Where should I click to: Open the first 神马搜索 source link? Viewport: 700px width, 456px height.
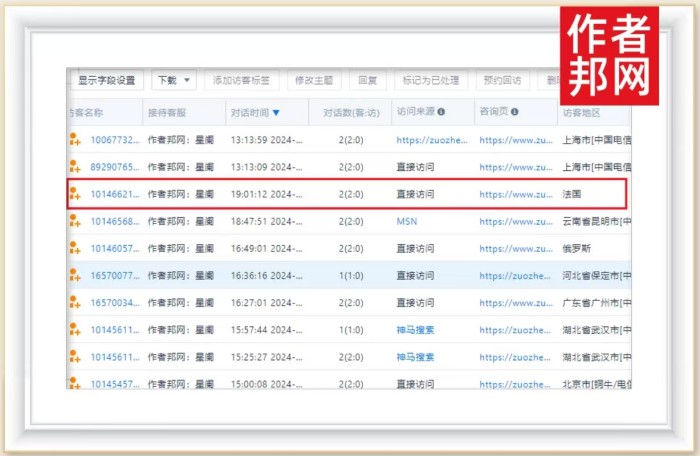(415, 329)
